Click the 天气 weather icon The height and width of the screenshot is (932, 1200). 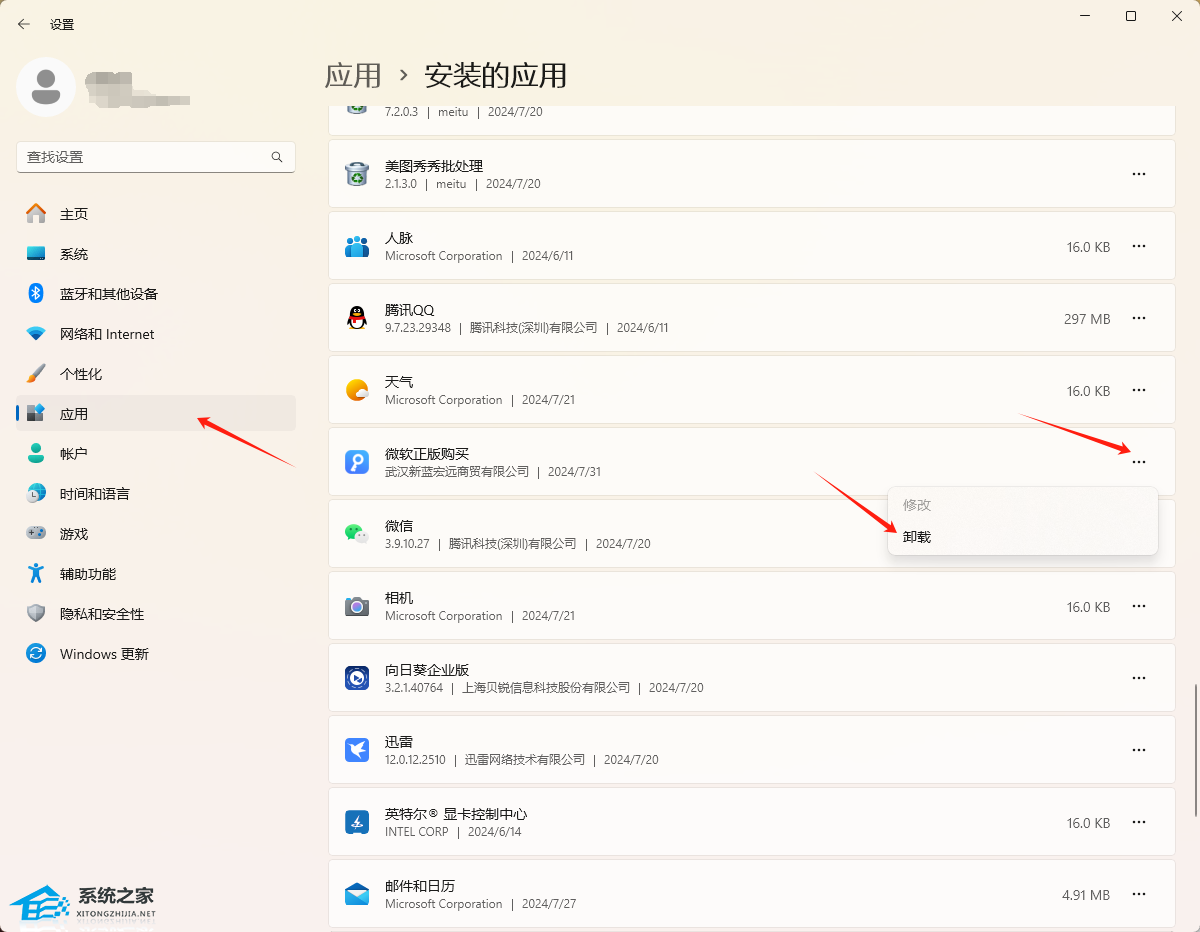[x=357, y=390]
